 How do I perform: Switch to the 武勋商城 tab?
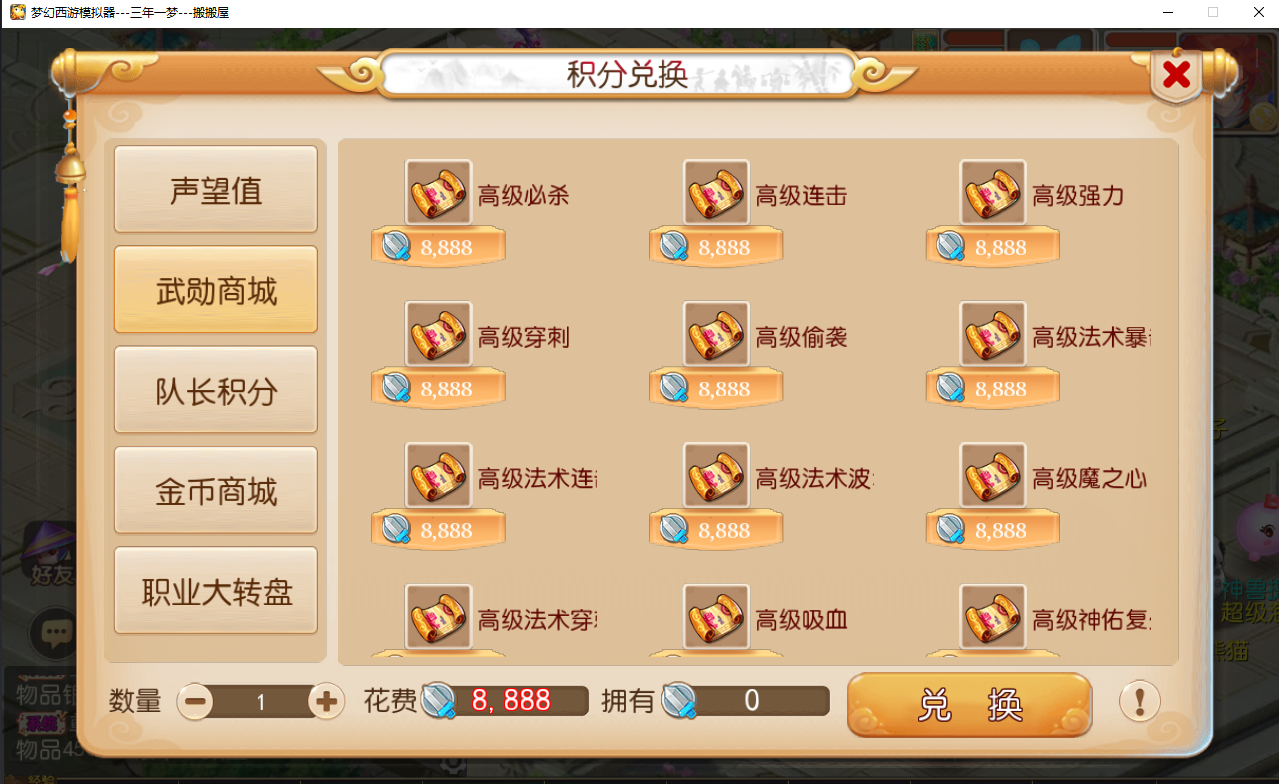coord(216,290)
